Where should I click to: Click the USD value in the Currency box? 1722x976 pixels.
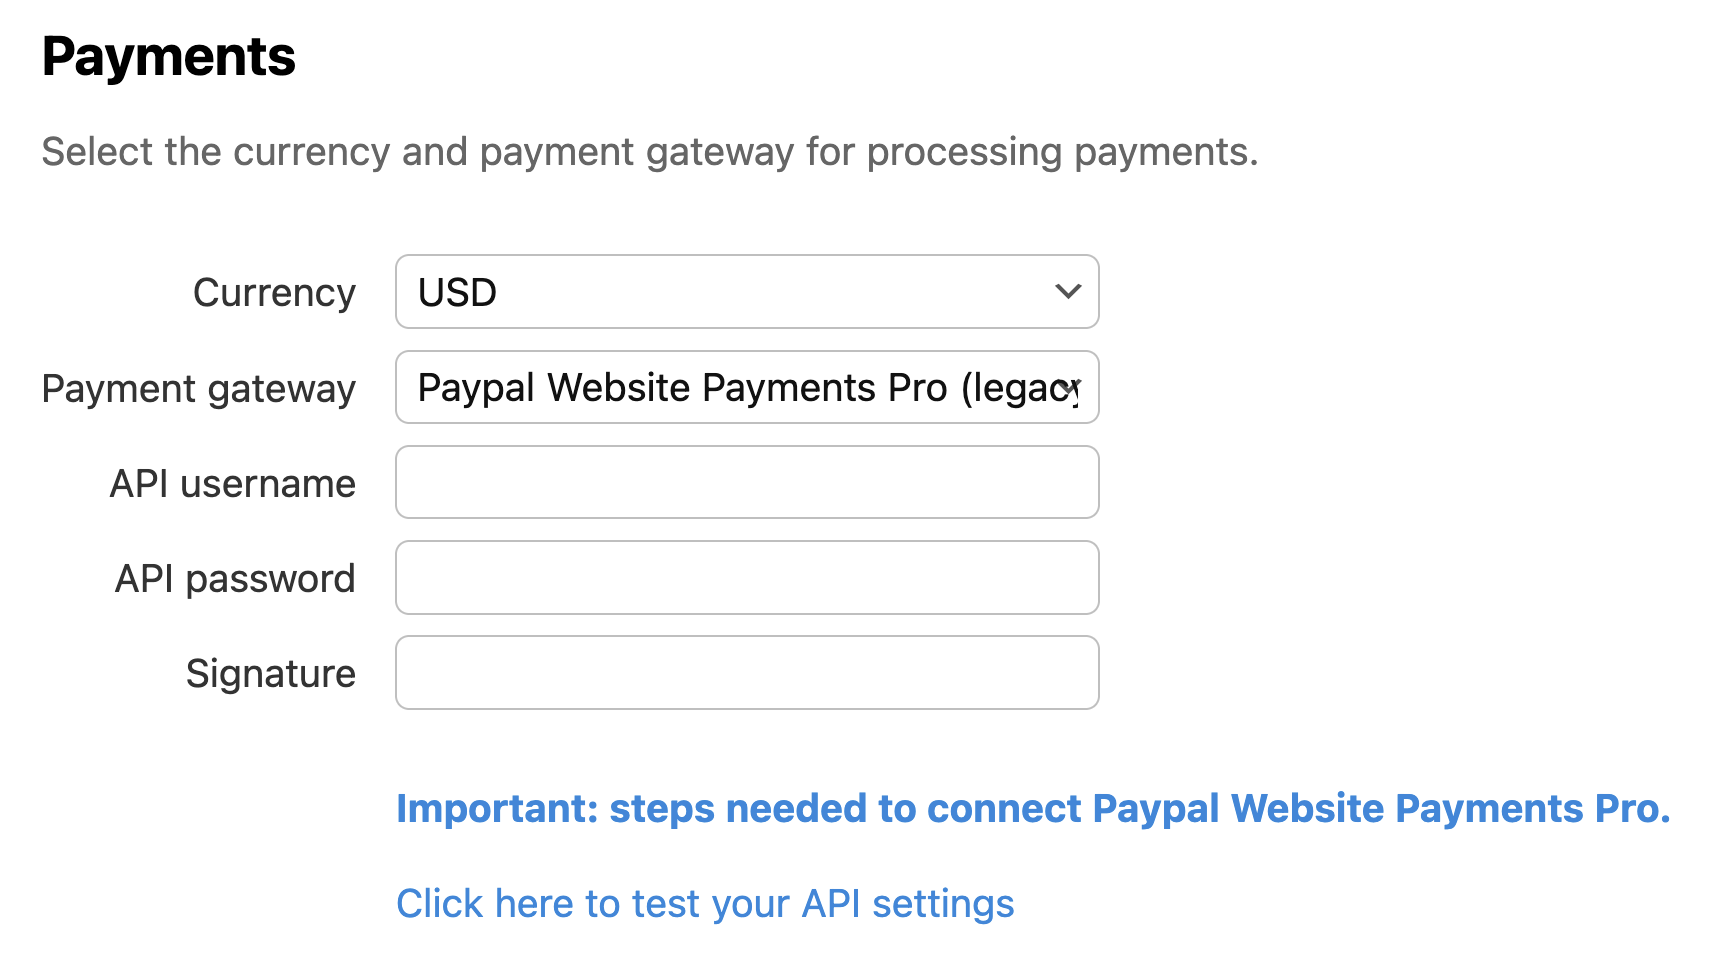coord(457,293)
